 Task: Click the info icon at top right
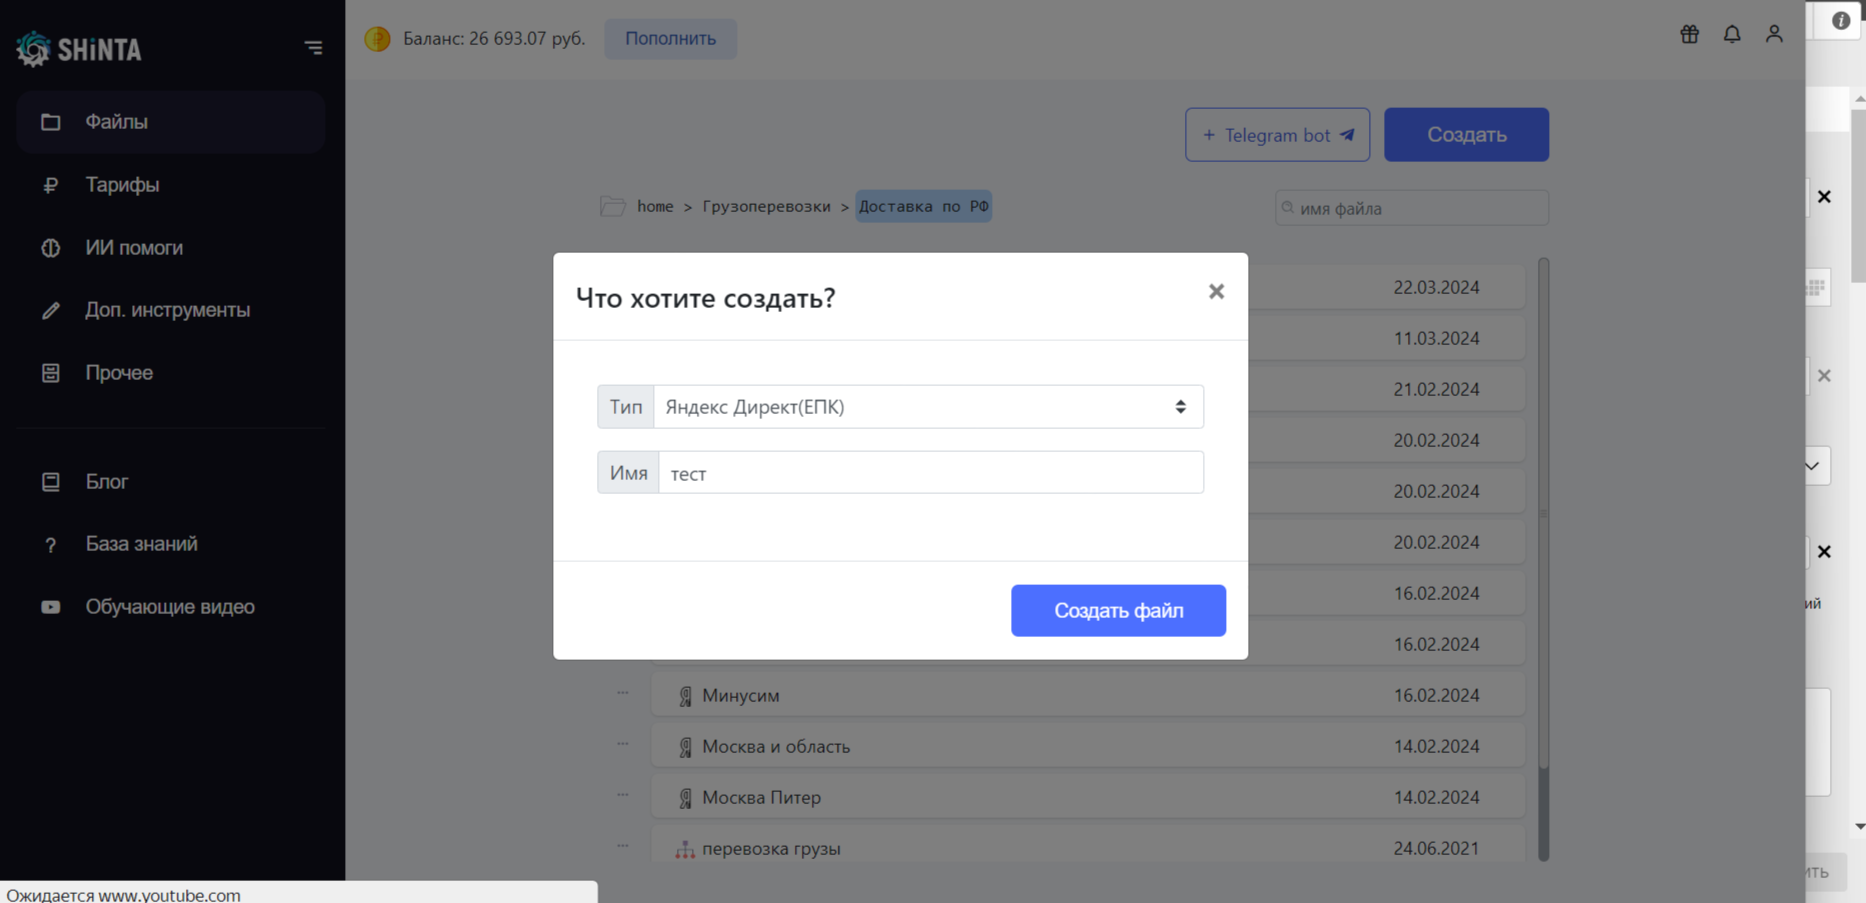click(x=1840, y=20)
